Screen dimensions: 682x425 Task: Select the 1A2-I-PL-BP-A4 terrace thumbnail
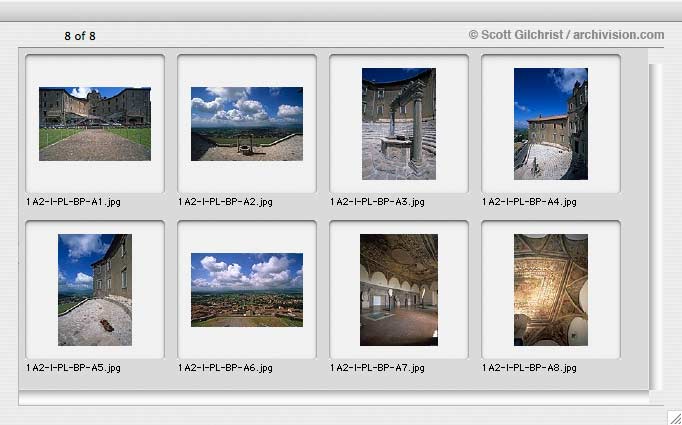(x=551, y=124)
